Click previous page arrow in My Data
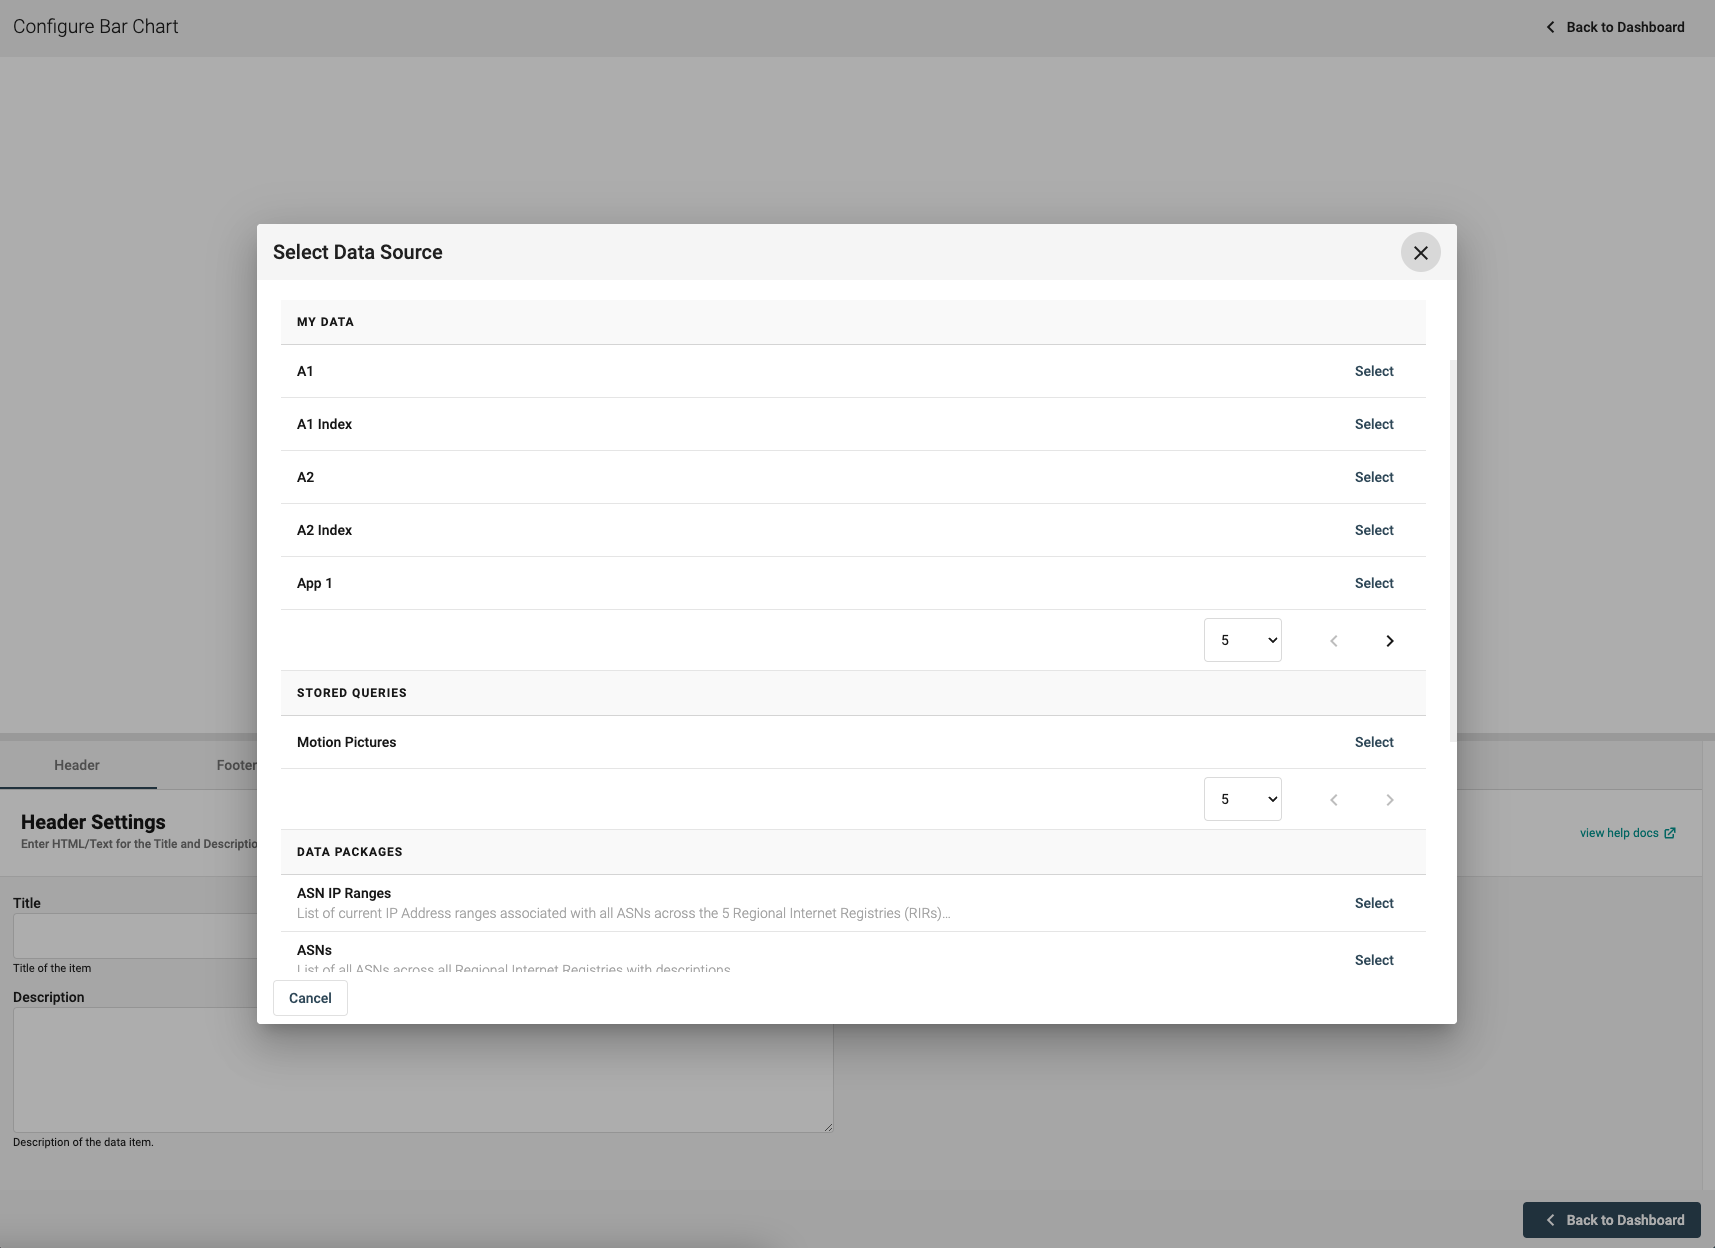 [x=1333, y=641]
